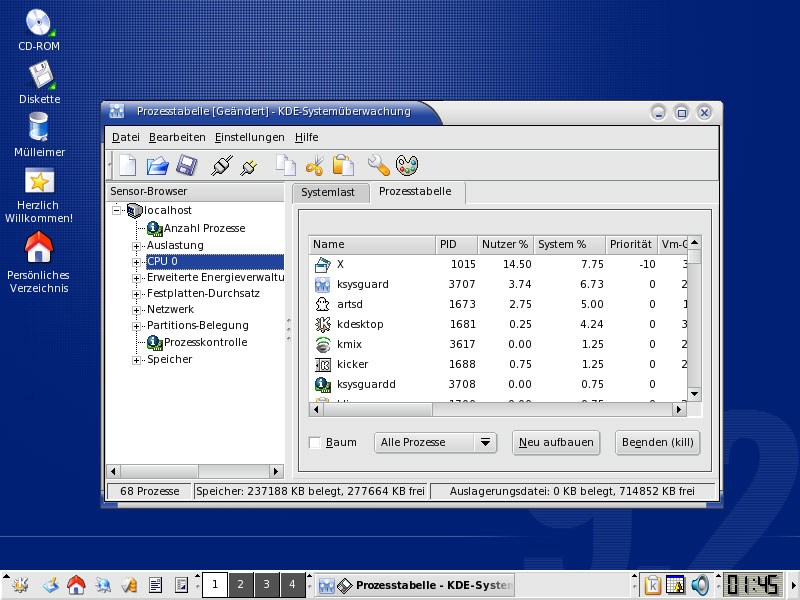800x600 pixels.
Task: Click the Neu aufbauen button
Action: (556, 443)
